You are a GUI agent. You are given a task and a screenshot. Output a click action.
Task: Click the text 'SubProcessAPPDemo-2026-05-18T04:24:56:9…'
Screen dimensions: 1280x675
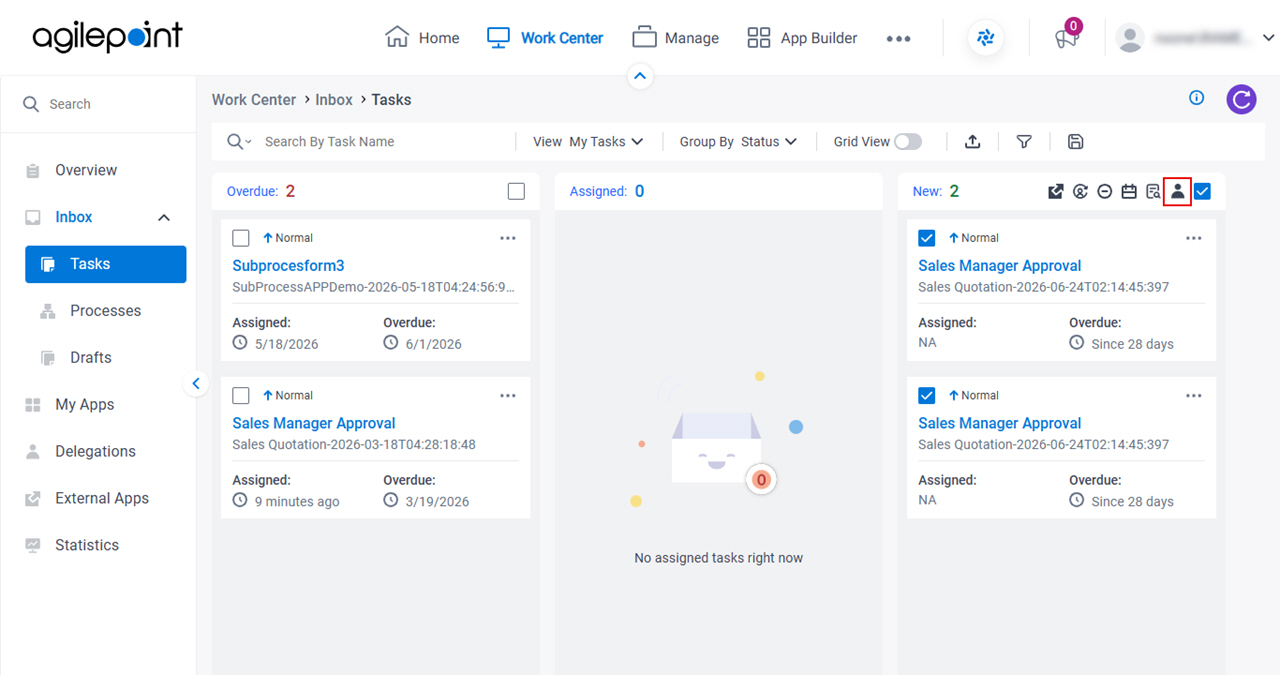tap(374, 287)
